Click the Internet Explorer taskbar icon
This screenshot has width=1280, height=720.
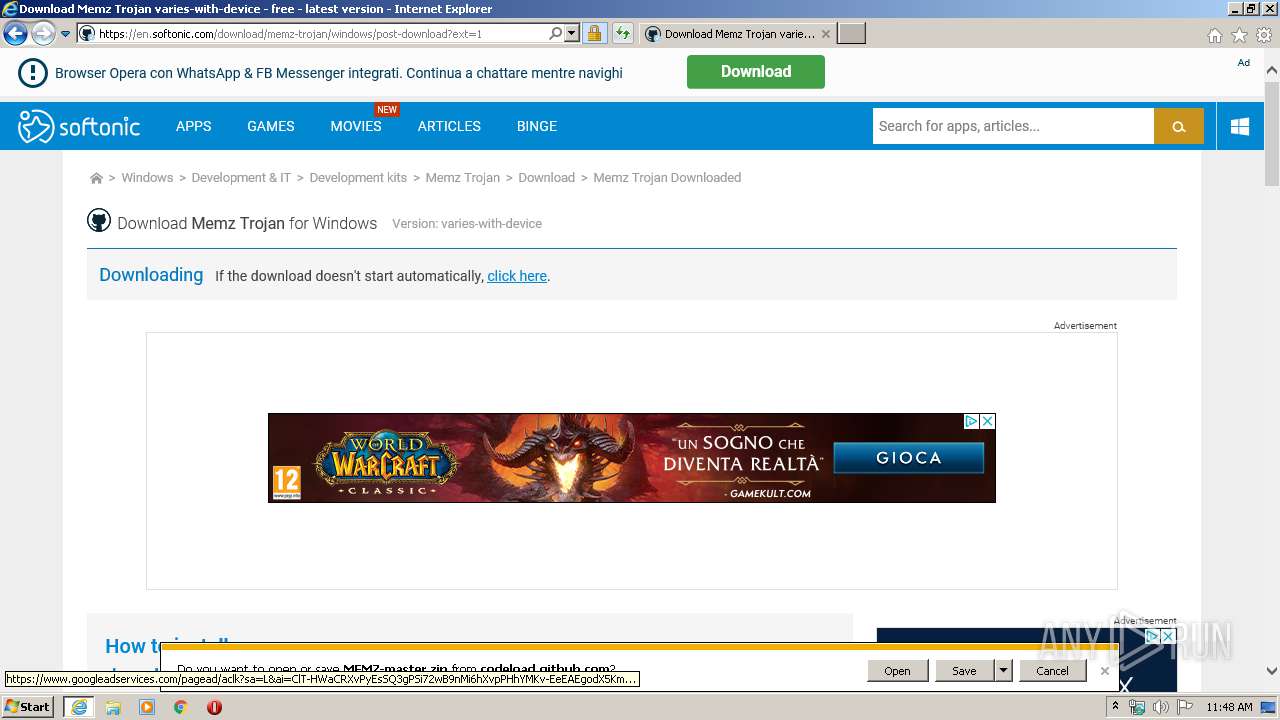pos(78,707)
